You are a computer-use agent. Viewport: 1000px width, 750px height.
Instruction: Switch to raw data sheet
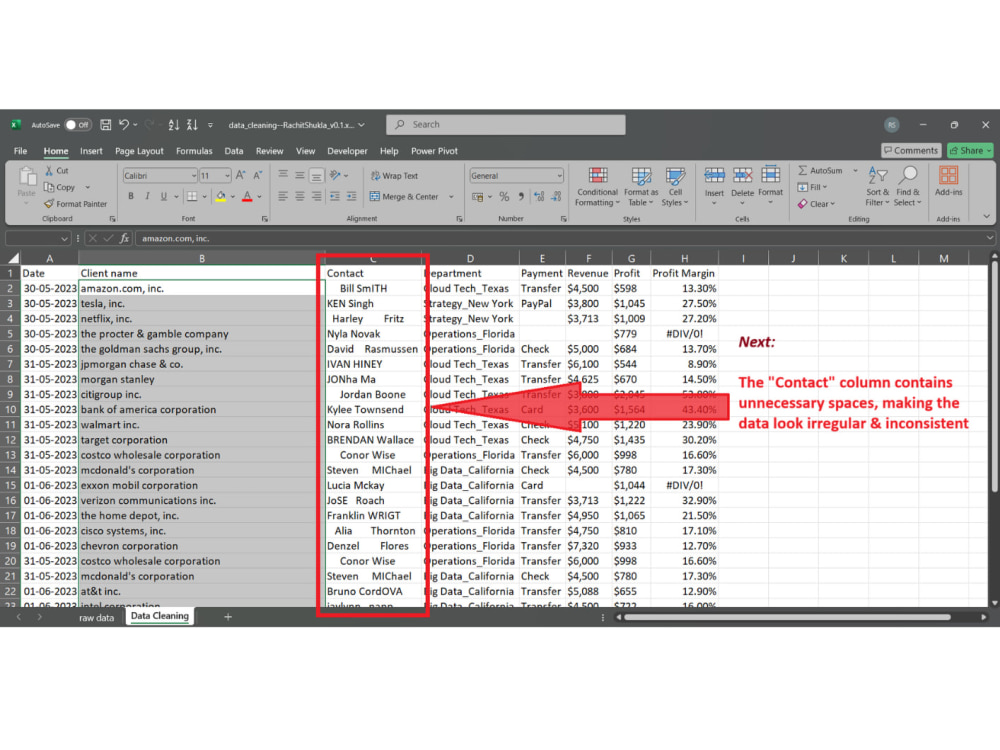[x=96, y=617]
